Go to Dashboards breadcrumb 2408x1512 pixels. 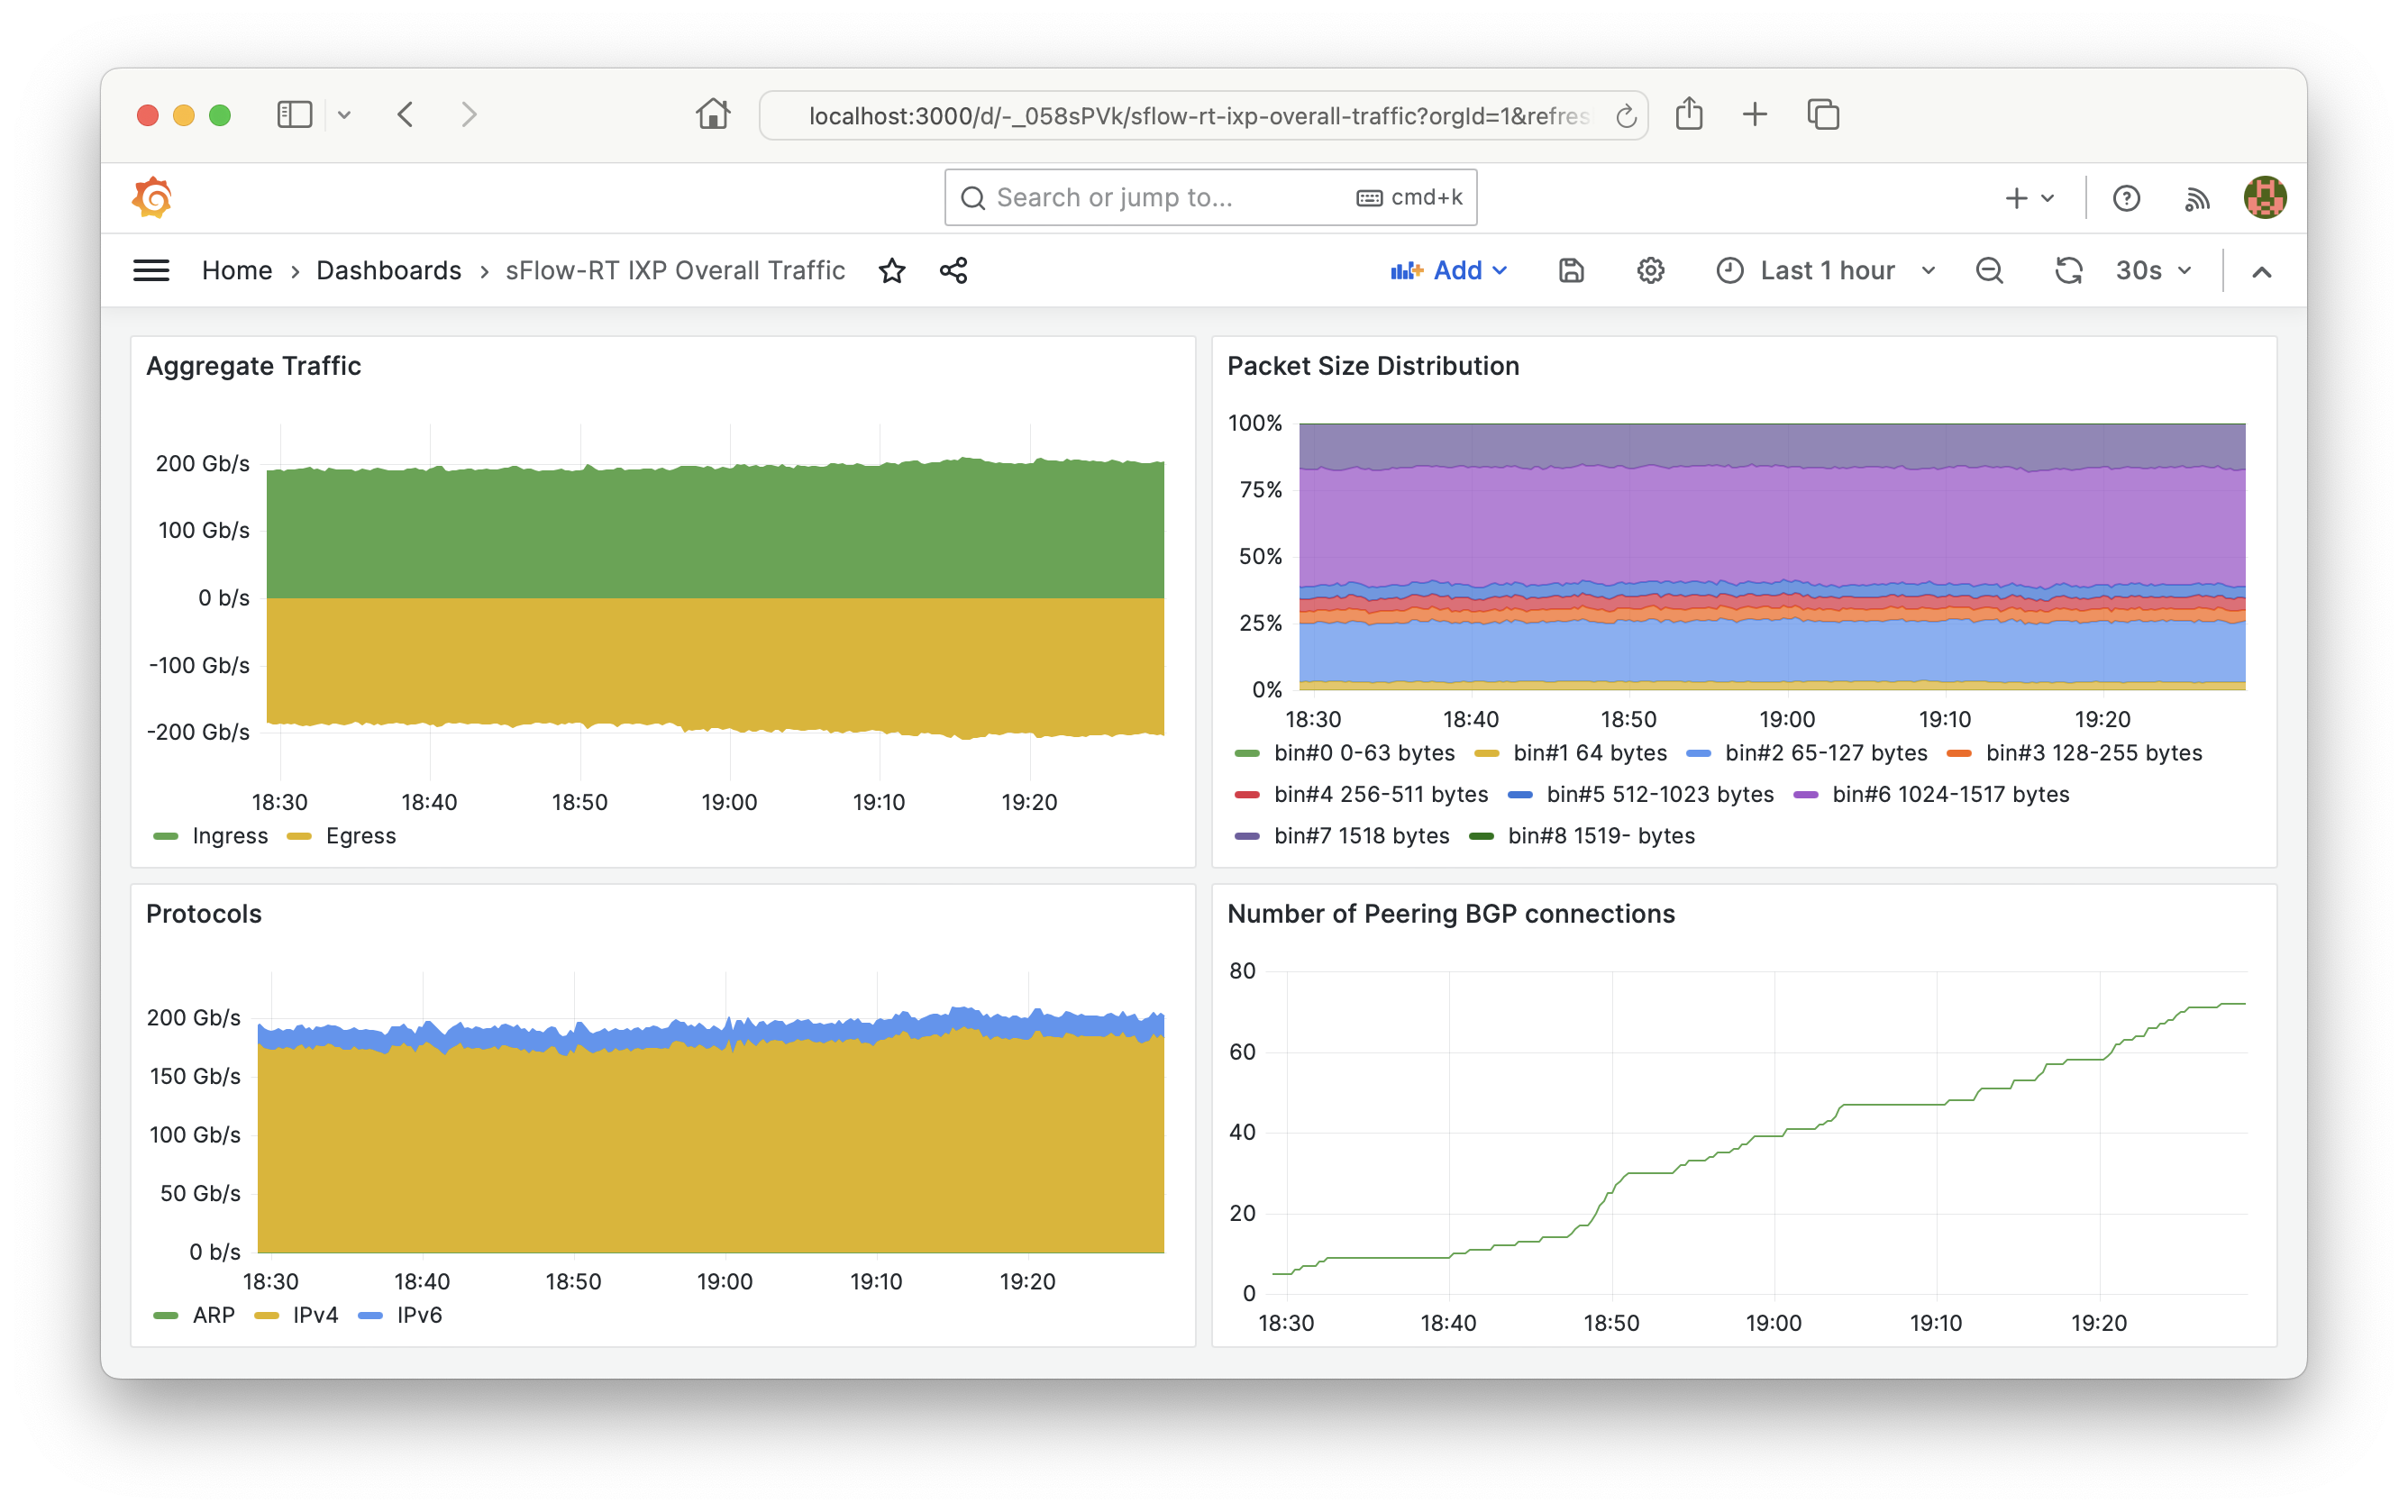(388, 271)
